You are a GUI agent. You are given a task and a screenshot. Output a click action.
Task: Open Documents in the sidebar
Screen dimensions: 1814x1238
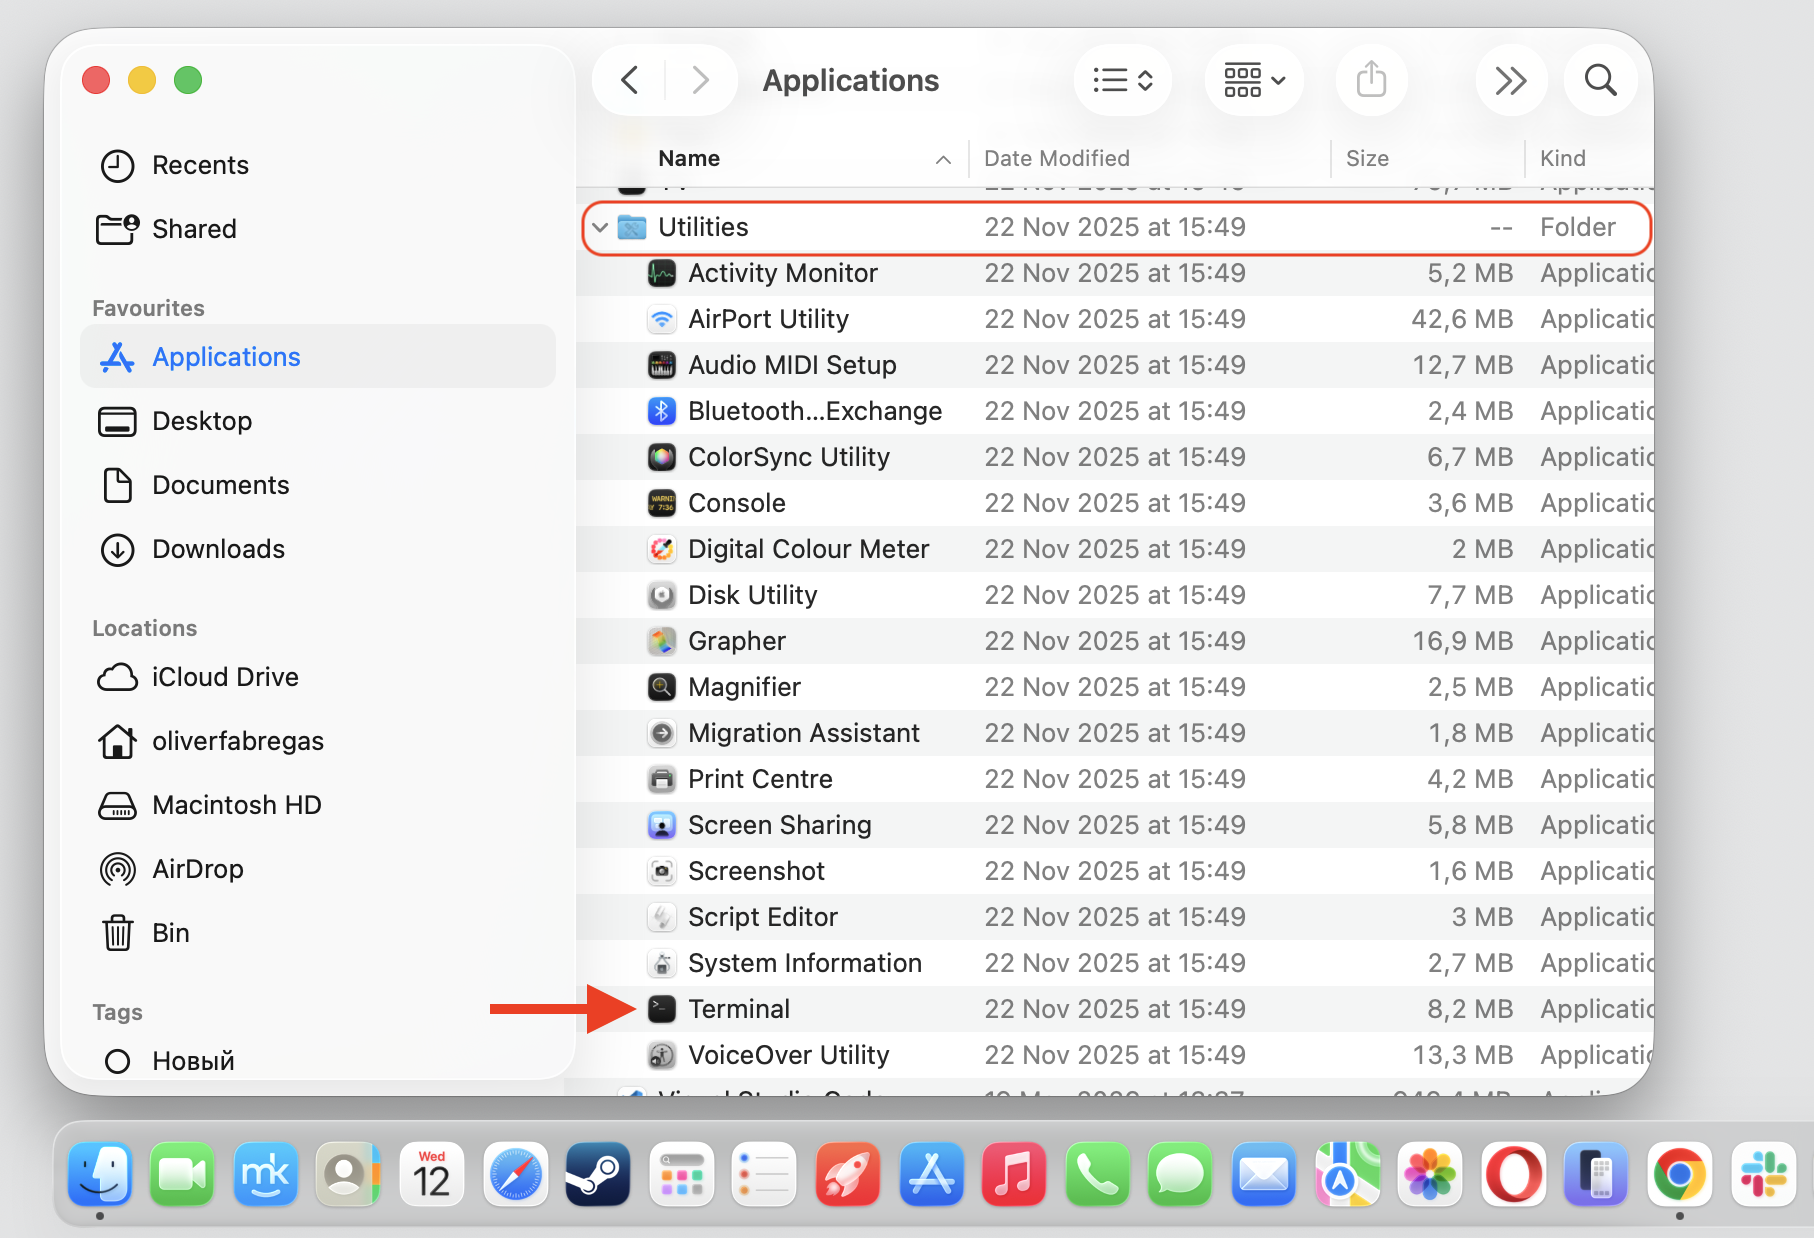[317, 485]
